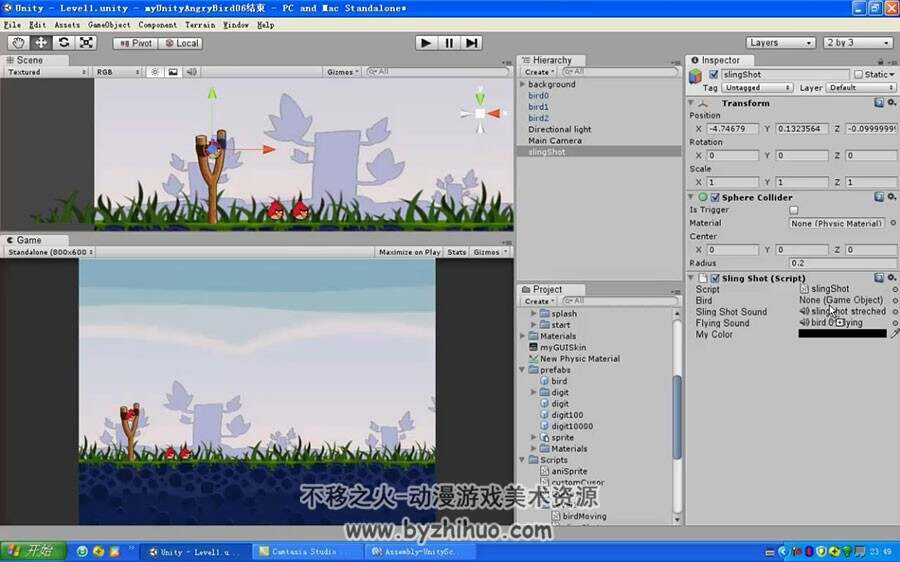Viewport: 900px width, 562px height.
Task: Toggle slingShot object active checkbox
Action: (x=713, y=75)
